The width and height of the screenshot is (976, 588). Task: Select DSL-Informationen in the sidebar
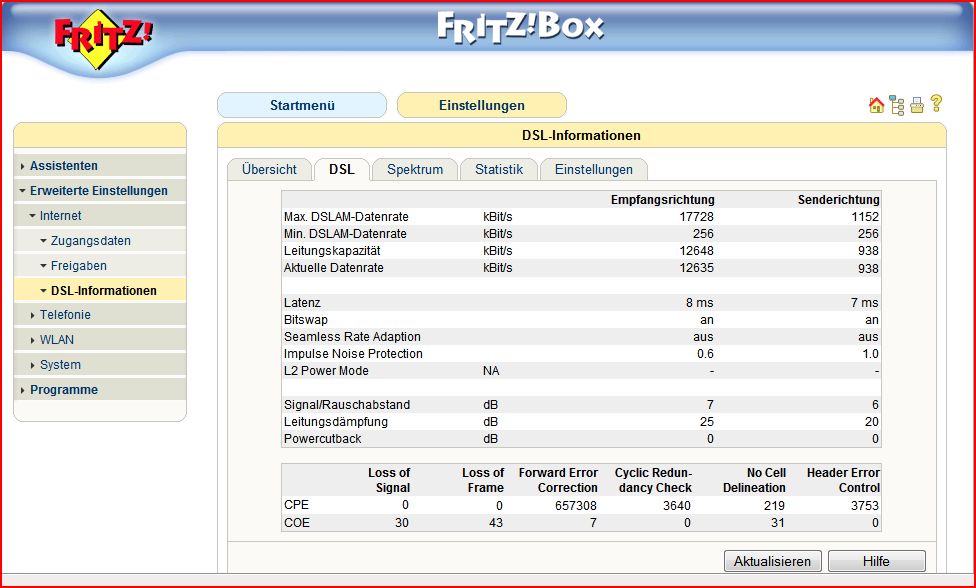(x=103, y=290)
